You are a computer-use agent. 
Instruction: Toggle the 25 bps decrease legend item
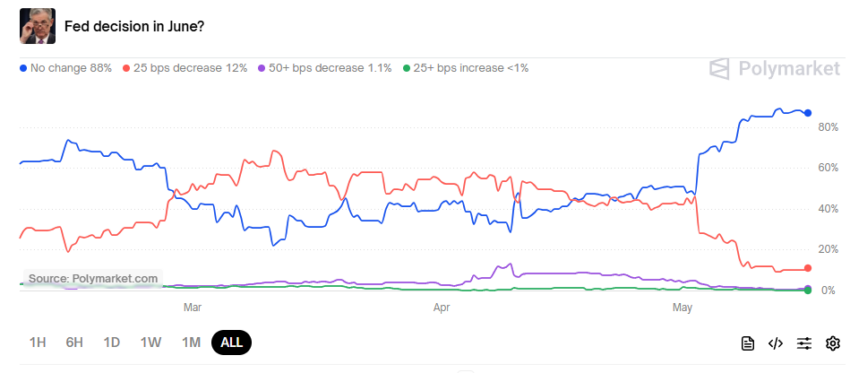click(x=185, y=68)
